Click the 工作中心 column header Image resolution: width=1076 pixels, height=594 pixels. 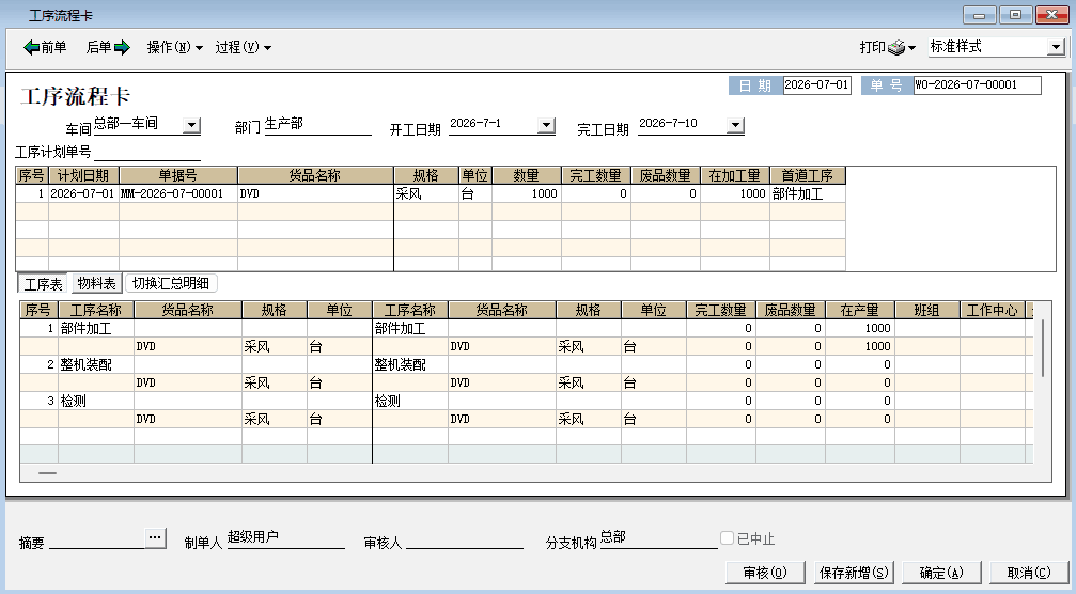[x=992, y=310]
